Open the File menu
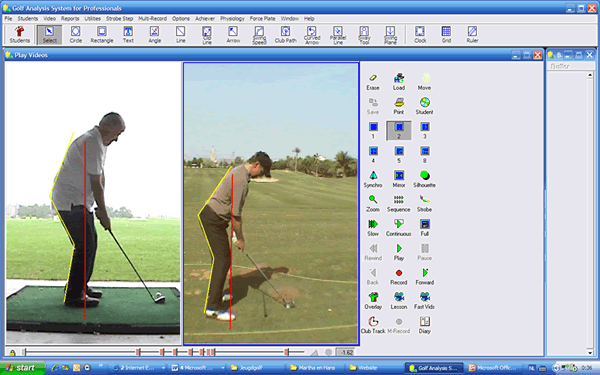600x375 pixels. coord(8,18)
